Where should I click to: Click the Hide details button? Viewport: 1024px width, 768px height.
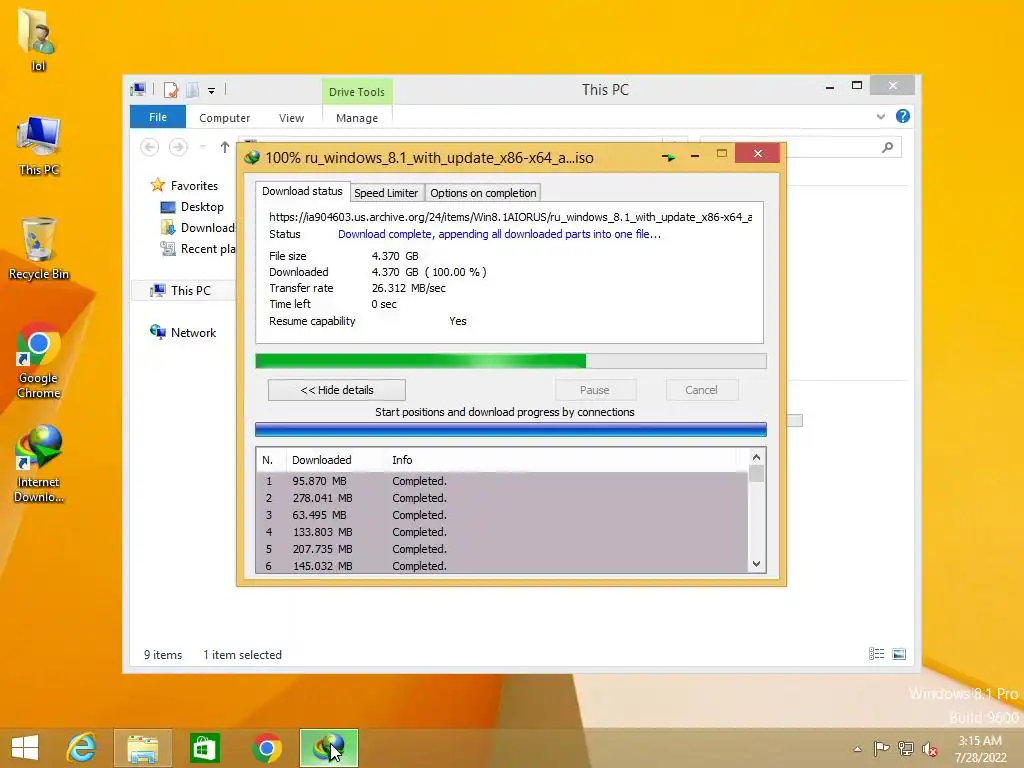[x=337, y=390]
